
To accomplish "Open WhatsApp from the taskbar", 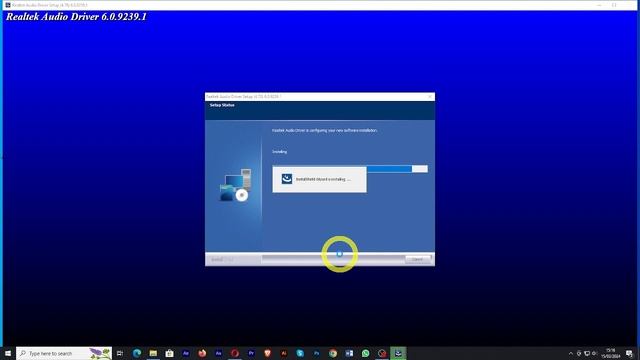I will [365, 353].
